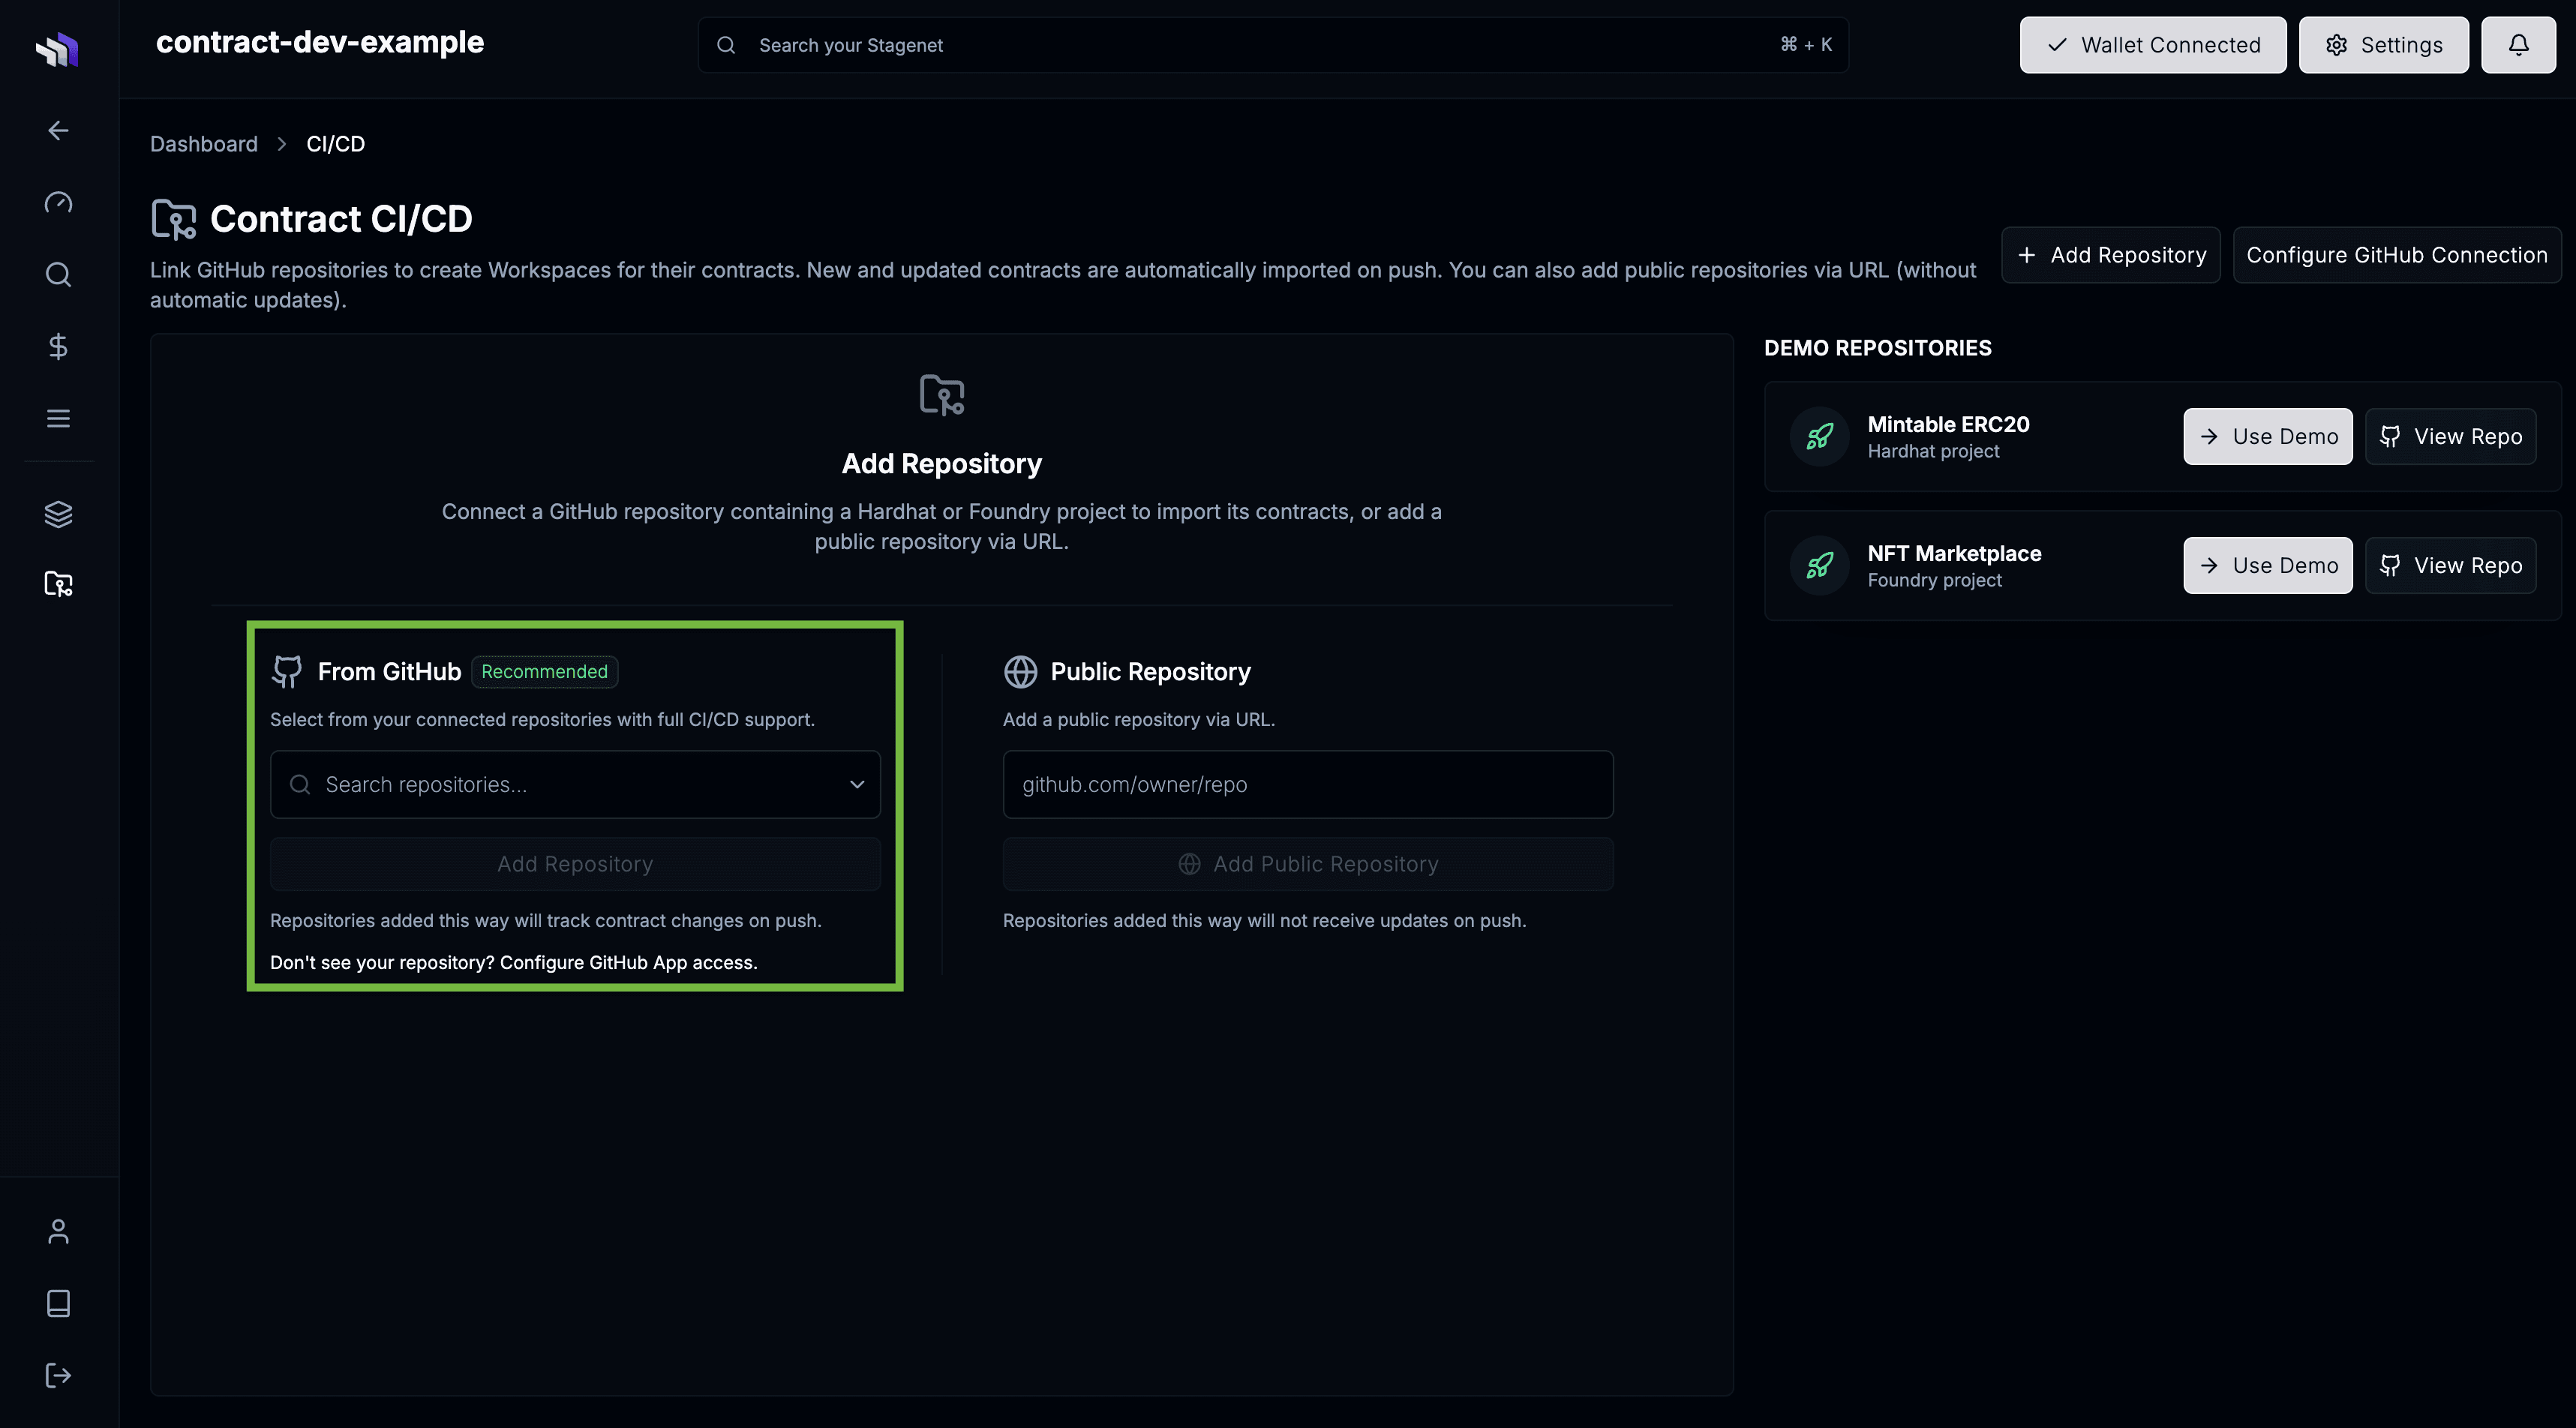
Task: Click the back arrow at sidebar top
Action: click(x=57, y=130)
